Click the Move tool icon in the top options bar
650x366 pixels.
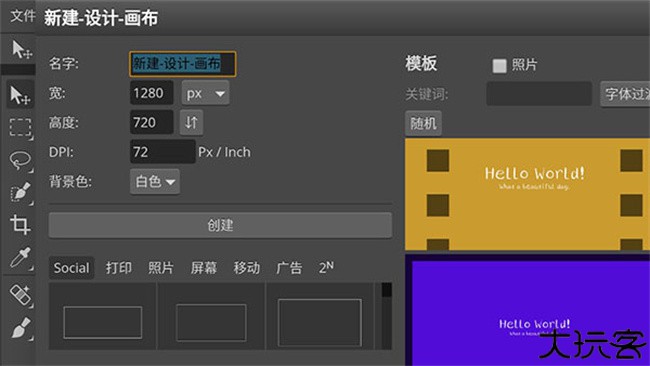click(x=21, y=50)
